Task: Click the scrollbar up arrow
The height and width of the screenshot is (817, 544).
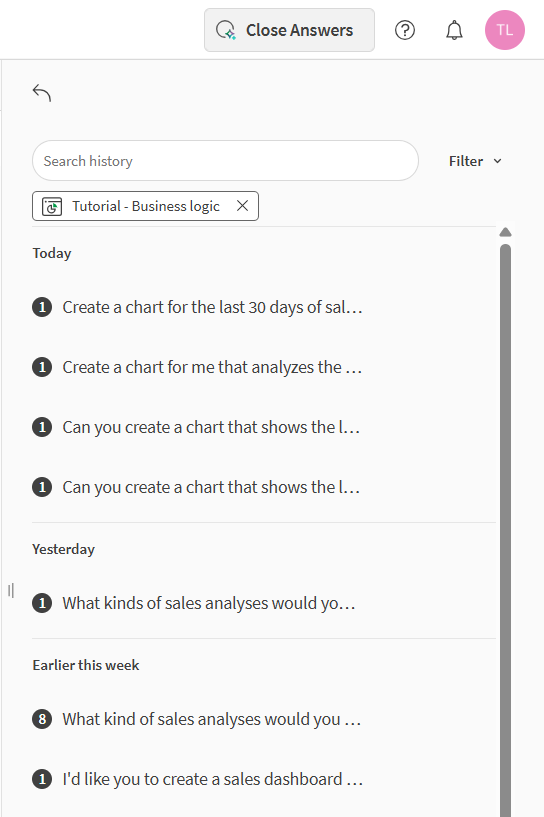Action: click(505, 232)
